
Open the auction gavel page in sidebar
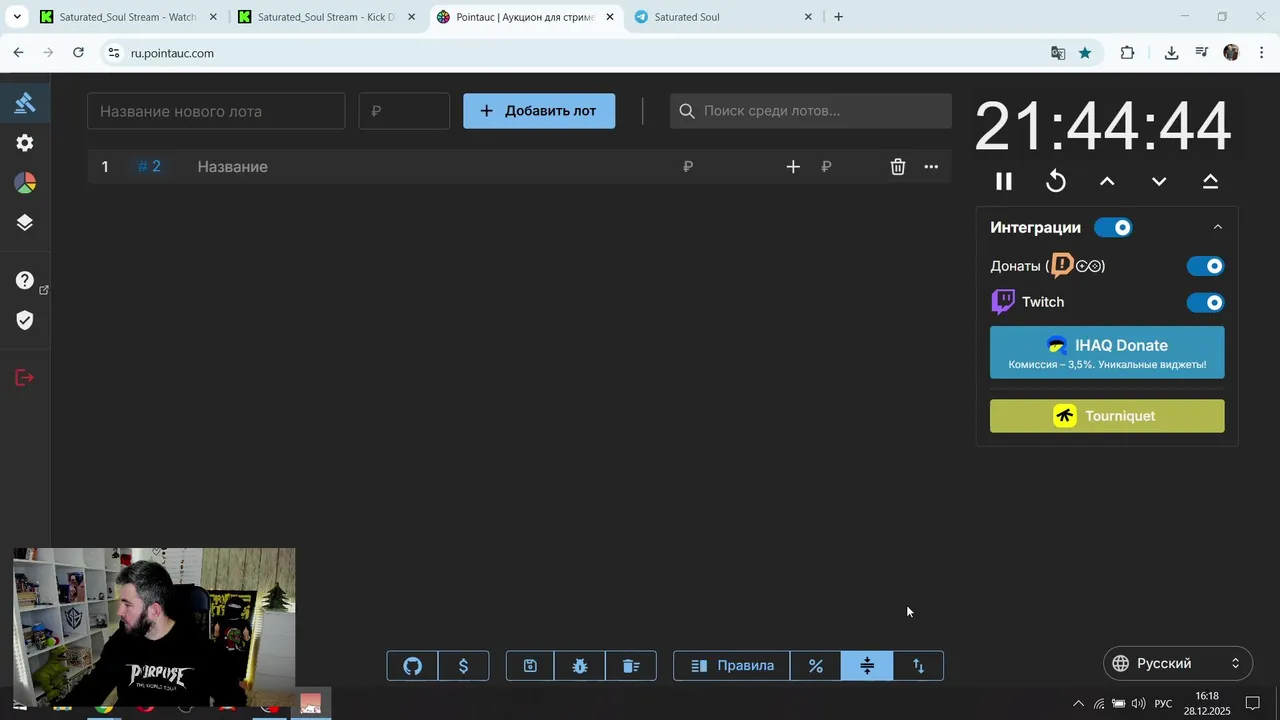(25, 102)
